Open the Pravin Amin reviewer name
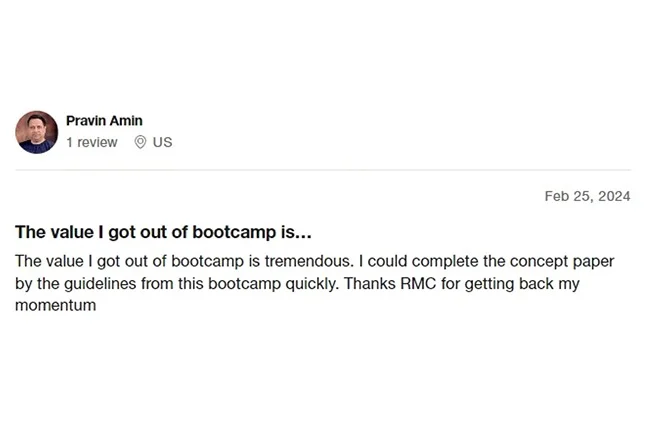 pyautogui.click(x=104, y=121)
